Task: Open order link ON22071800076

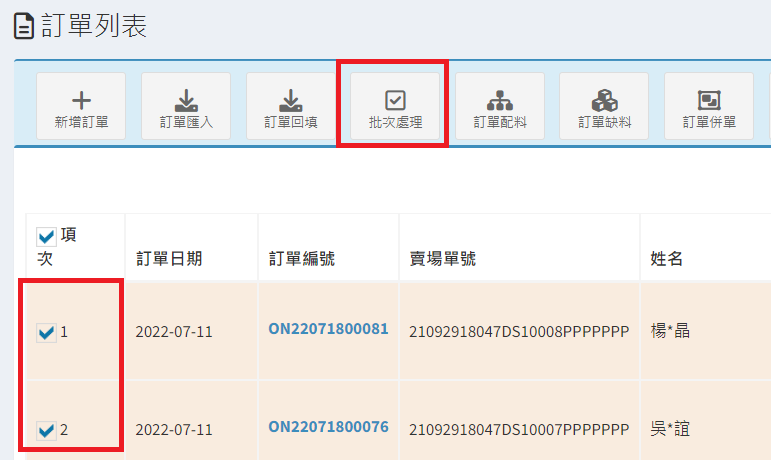Action: pyautogui.click(x=328, y=427)
